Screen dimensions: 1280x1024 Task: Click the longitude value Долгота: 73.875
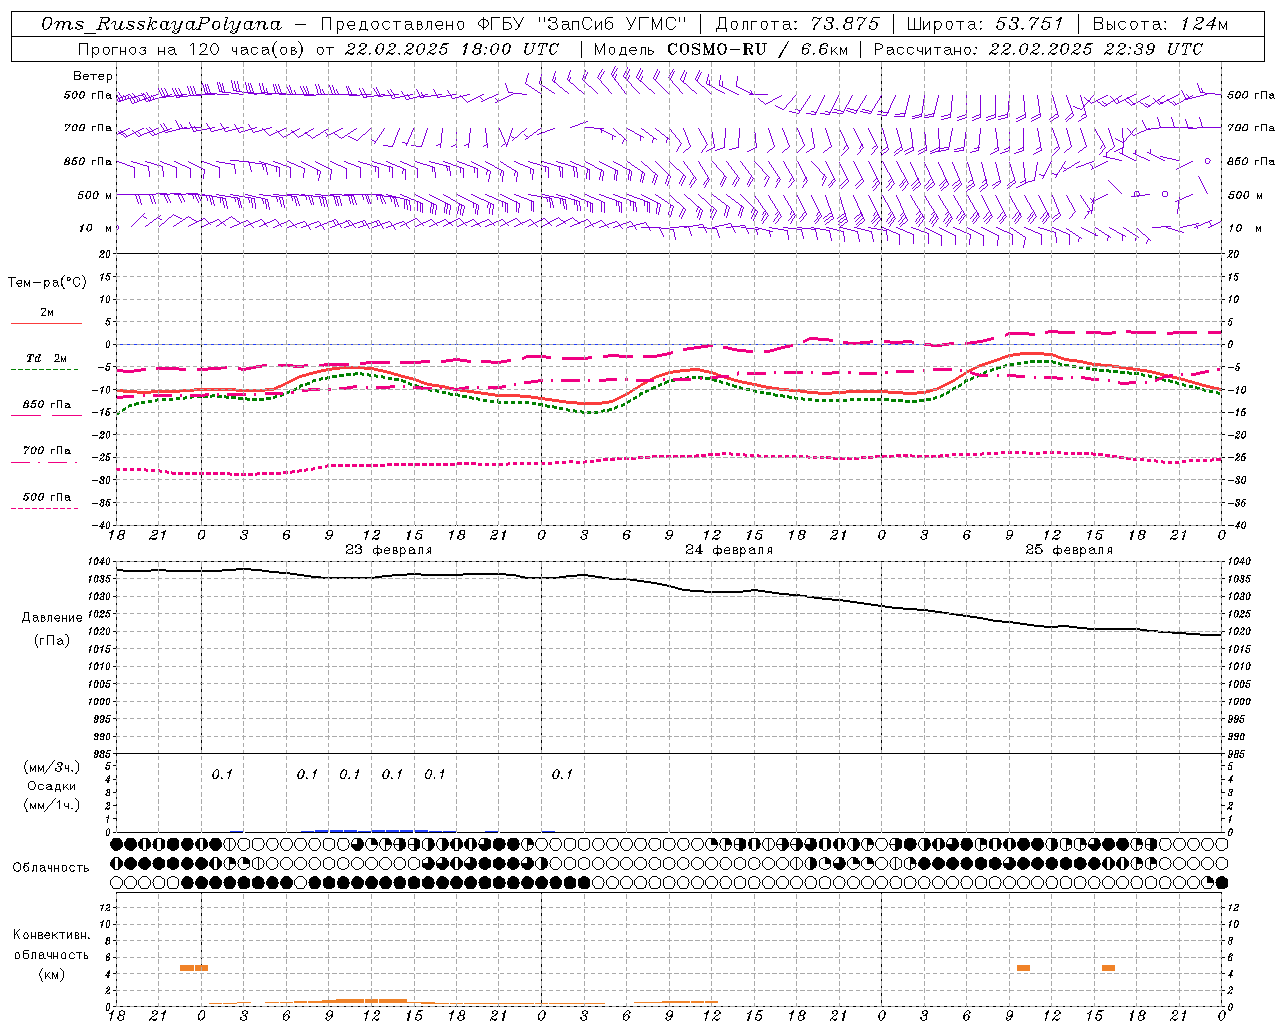(x=797, y=24)
